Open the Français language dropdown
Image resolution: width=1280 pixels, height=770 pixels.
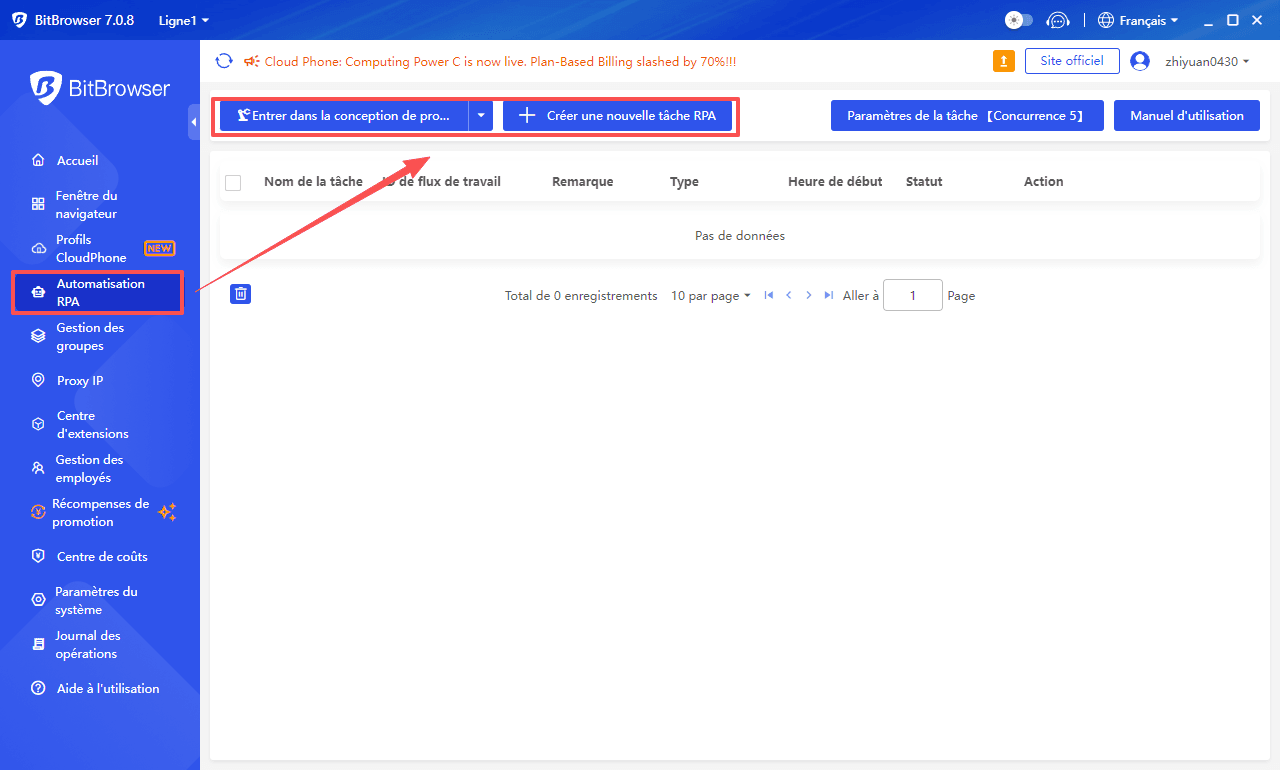(1137, 19)
